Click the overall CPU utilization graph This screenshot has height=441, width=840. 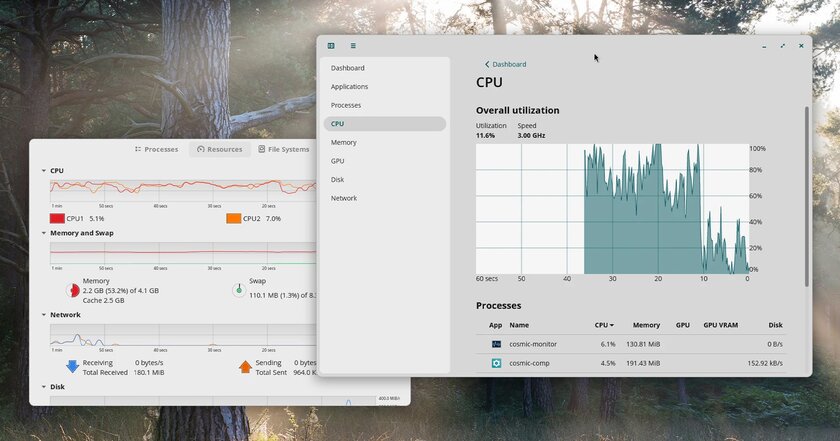(612, 209)
